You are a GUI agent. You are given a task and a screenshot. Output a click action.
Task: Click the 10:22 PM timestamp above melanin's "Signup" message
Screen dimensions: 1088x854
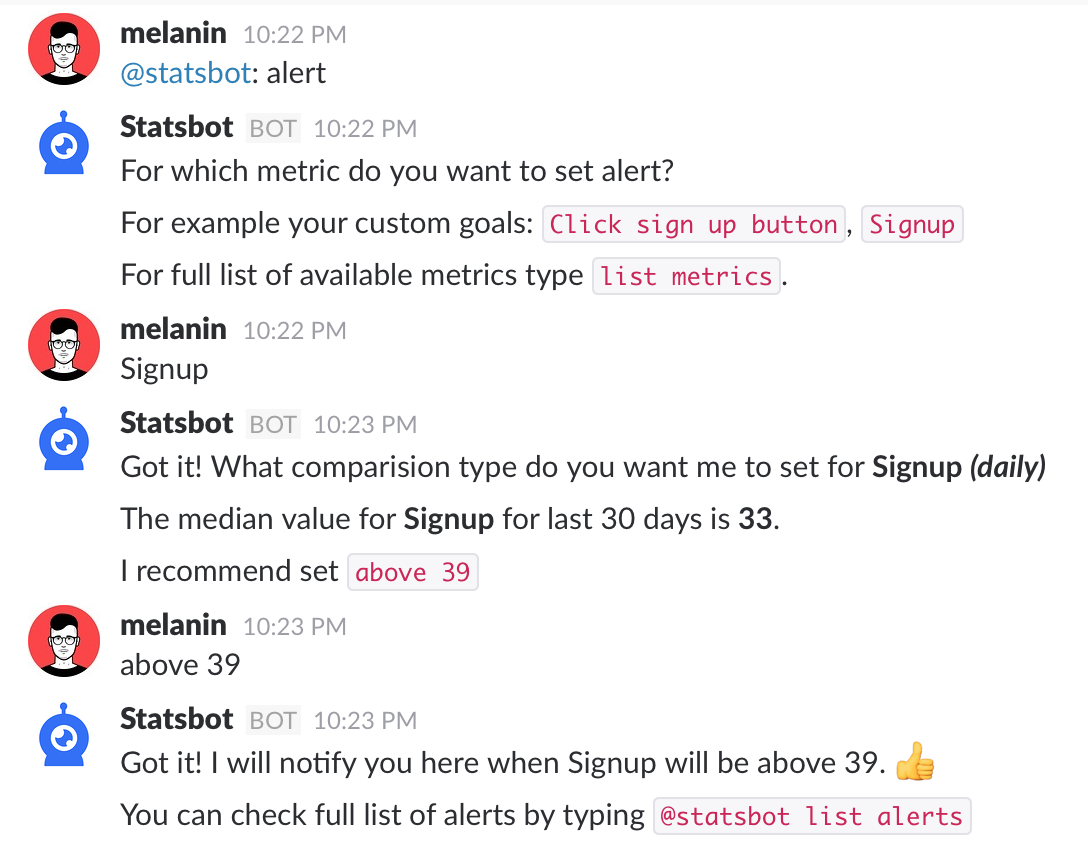point(294,330)
